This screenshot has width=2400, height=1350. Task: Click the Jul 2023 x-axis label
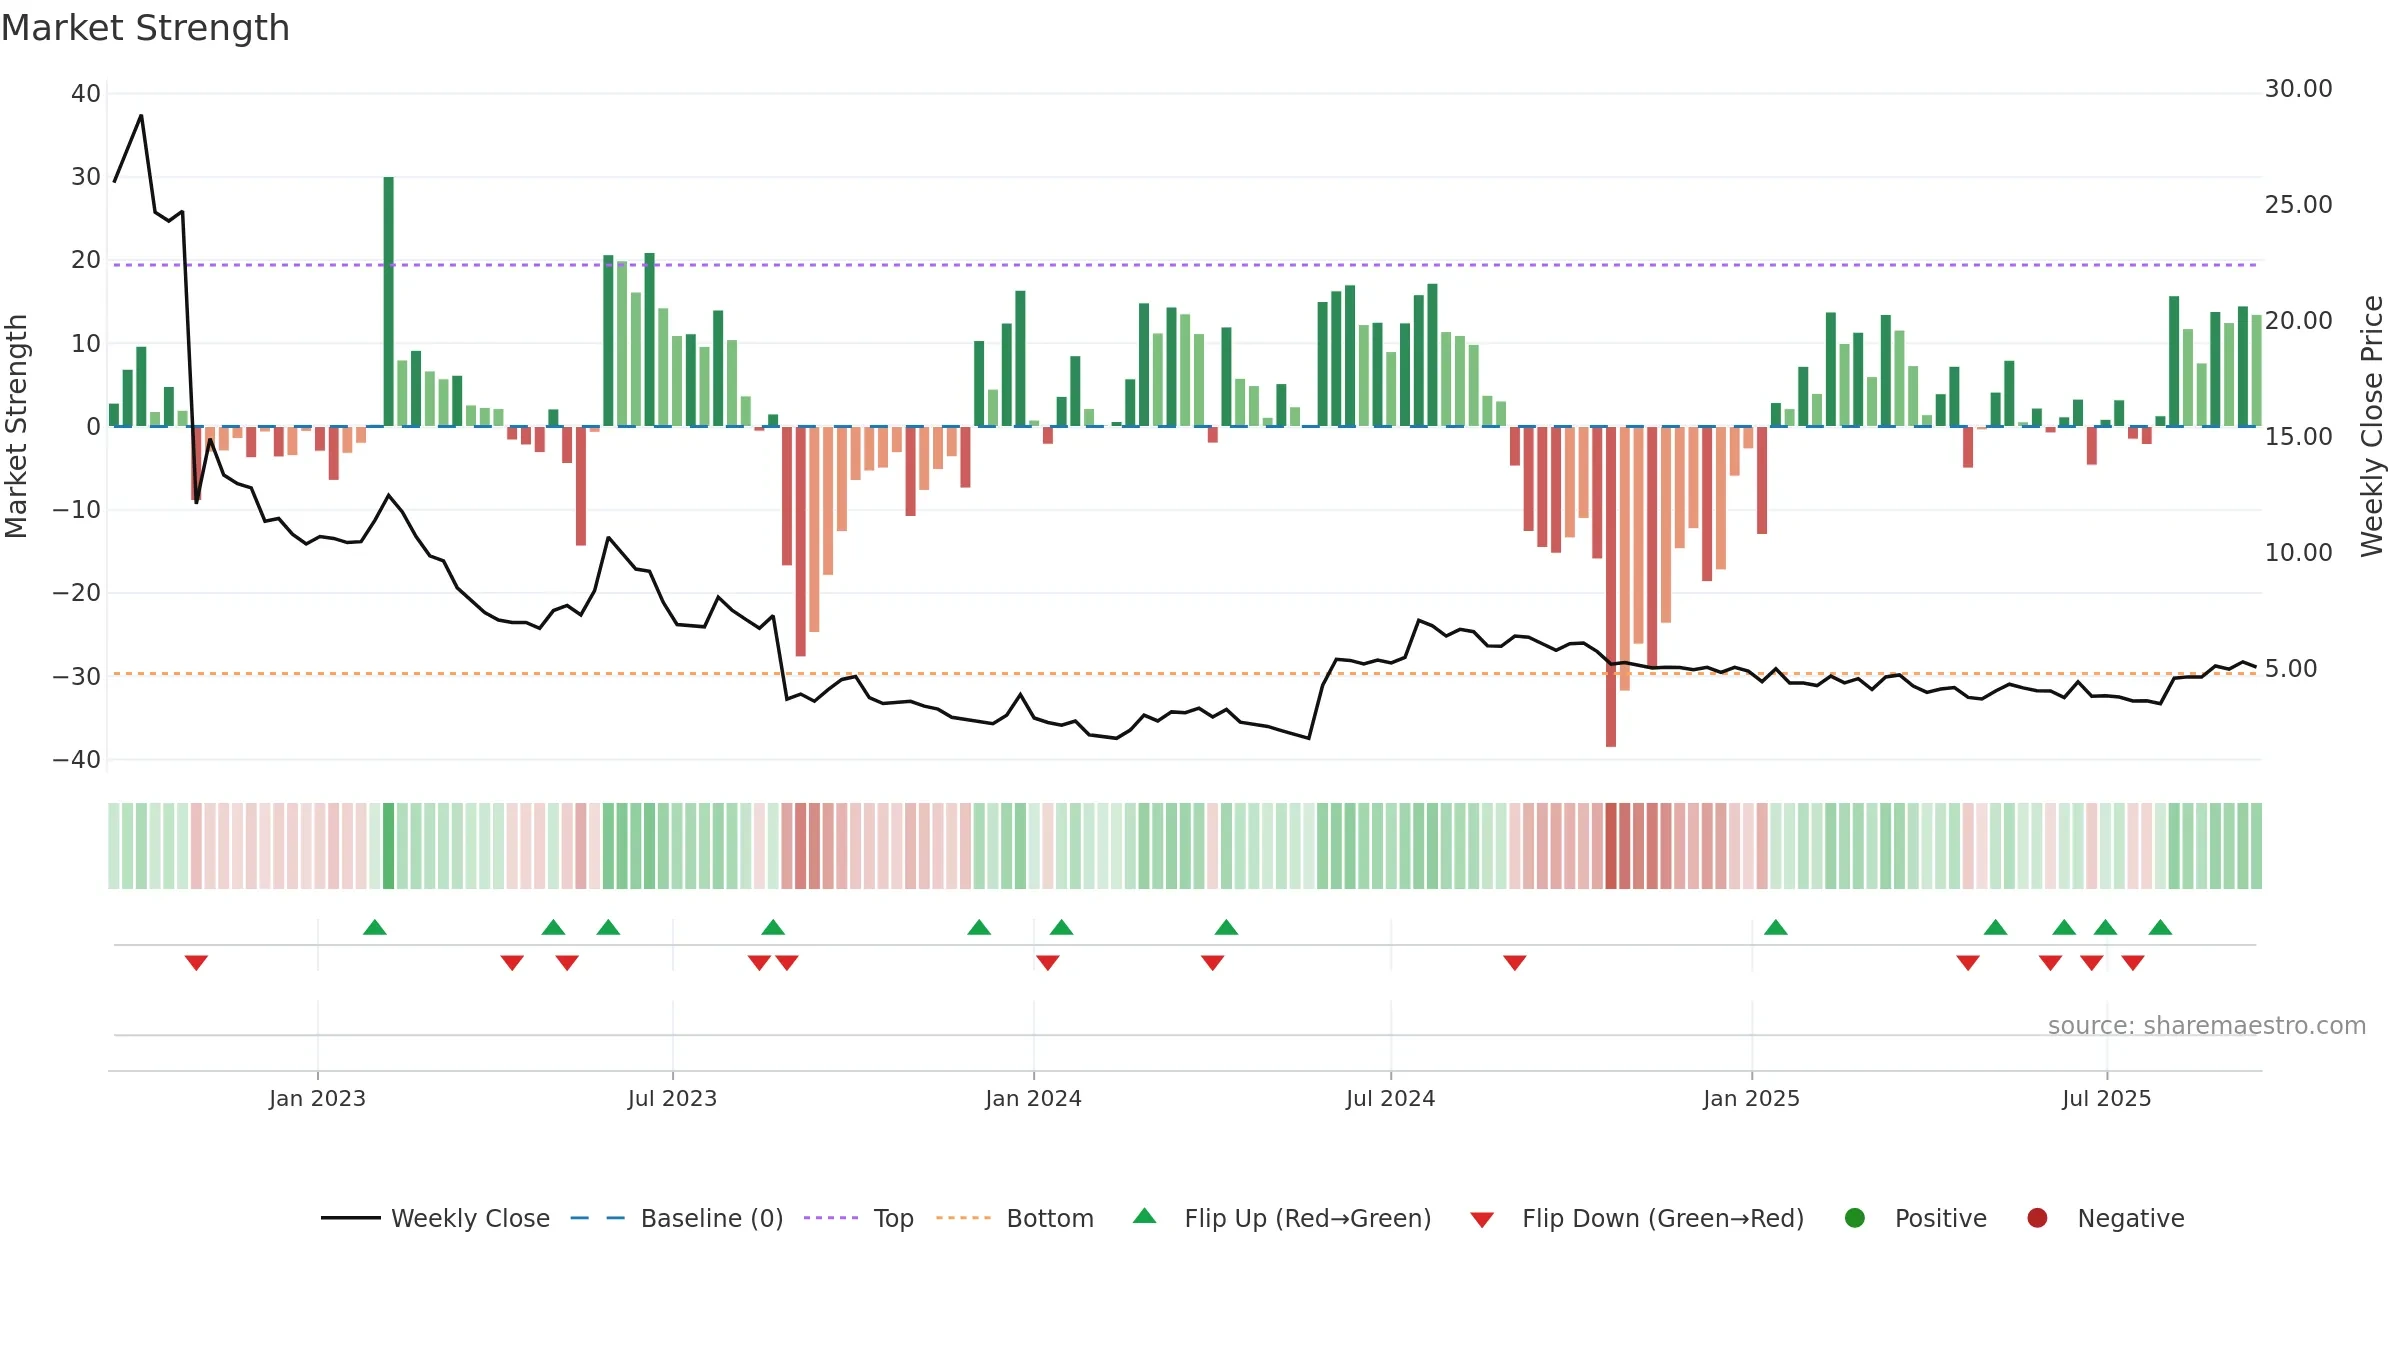point(672,1099)
